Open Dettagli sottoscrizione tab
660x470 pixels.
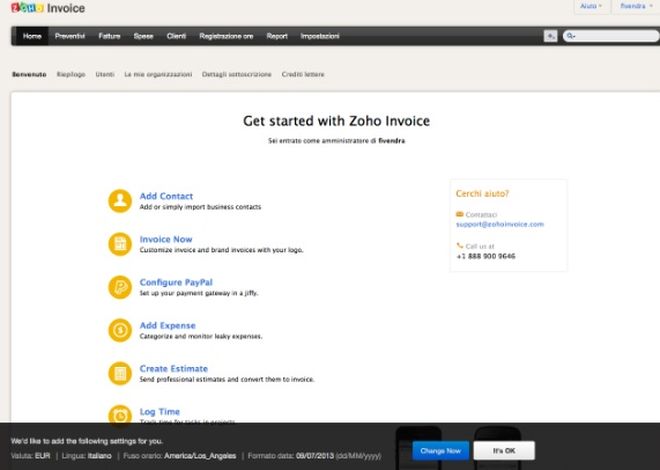pyautogui.click(x=237, y=74)
